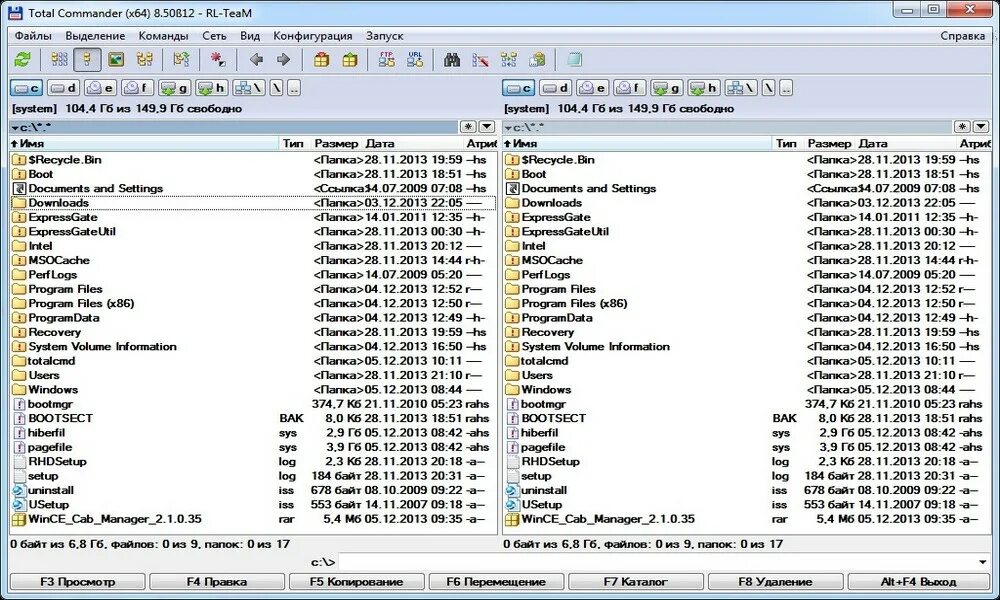The height and width of the screenshot is (600, 1000).
Task: Click the Pack files gift box icon
Action: (x=321, y=60)
